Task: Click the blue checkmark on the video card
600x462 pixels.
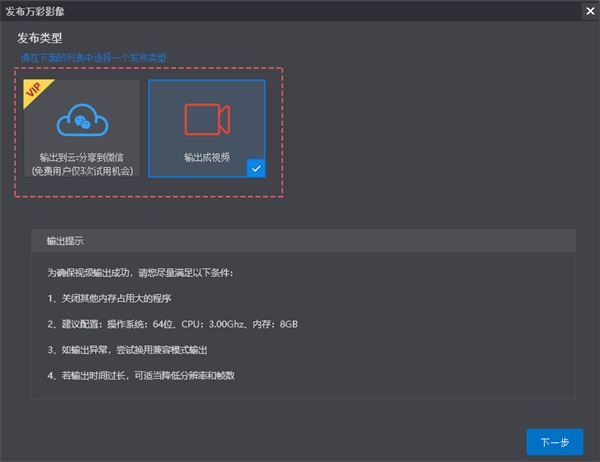Action: (x=255, y=169)
